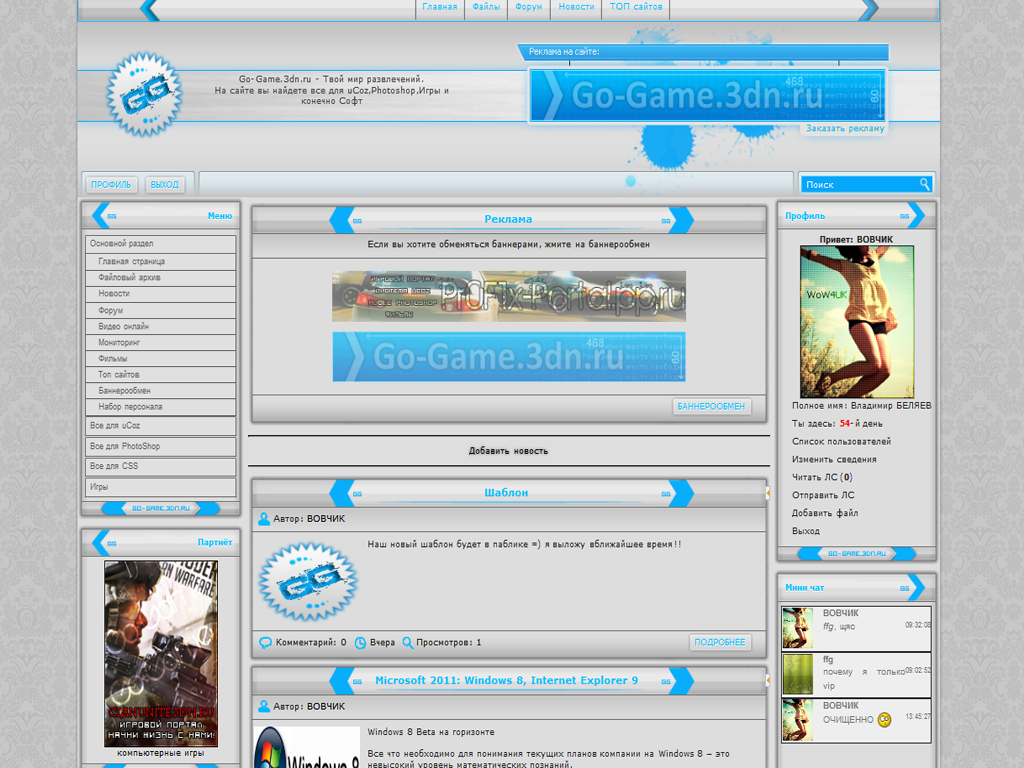Go to ТОП сайтов in top menu
Image resolution: width=1024 pixels, height=768 pixels.
636,7
